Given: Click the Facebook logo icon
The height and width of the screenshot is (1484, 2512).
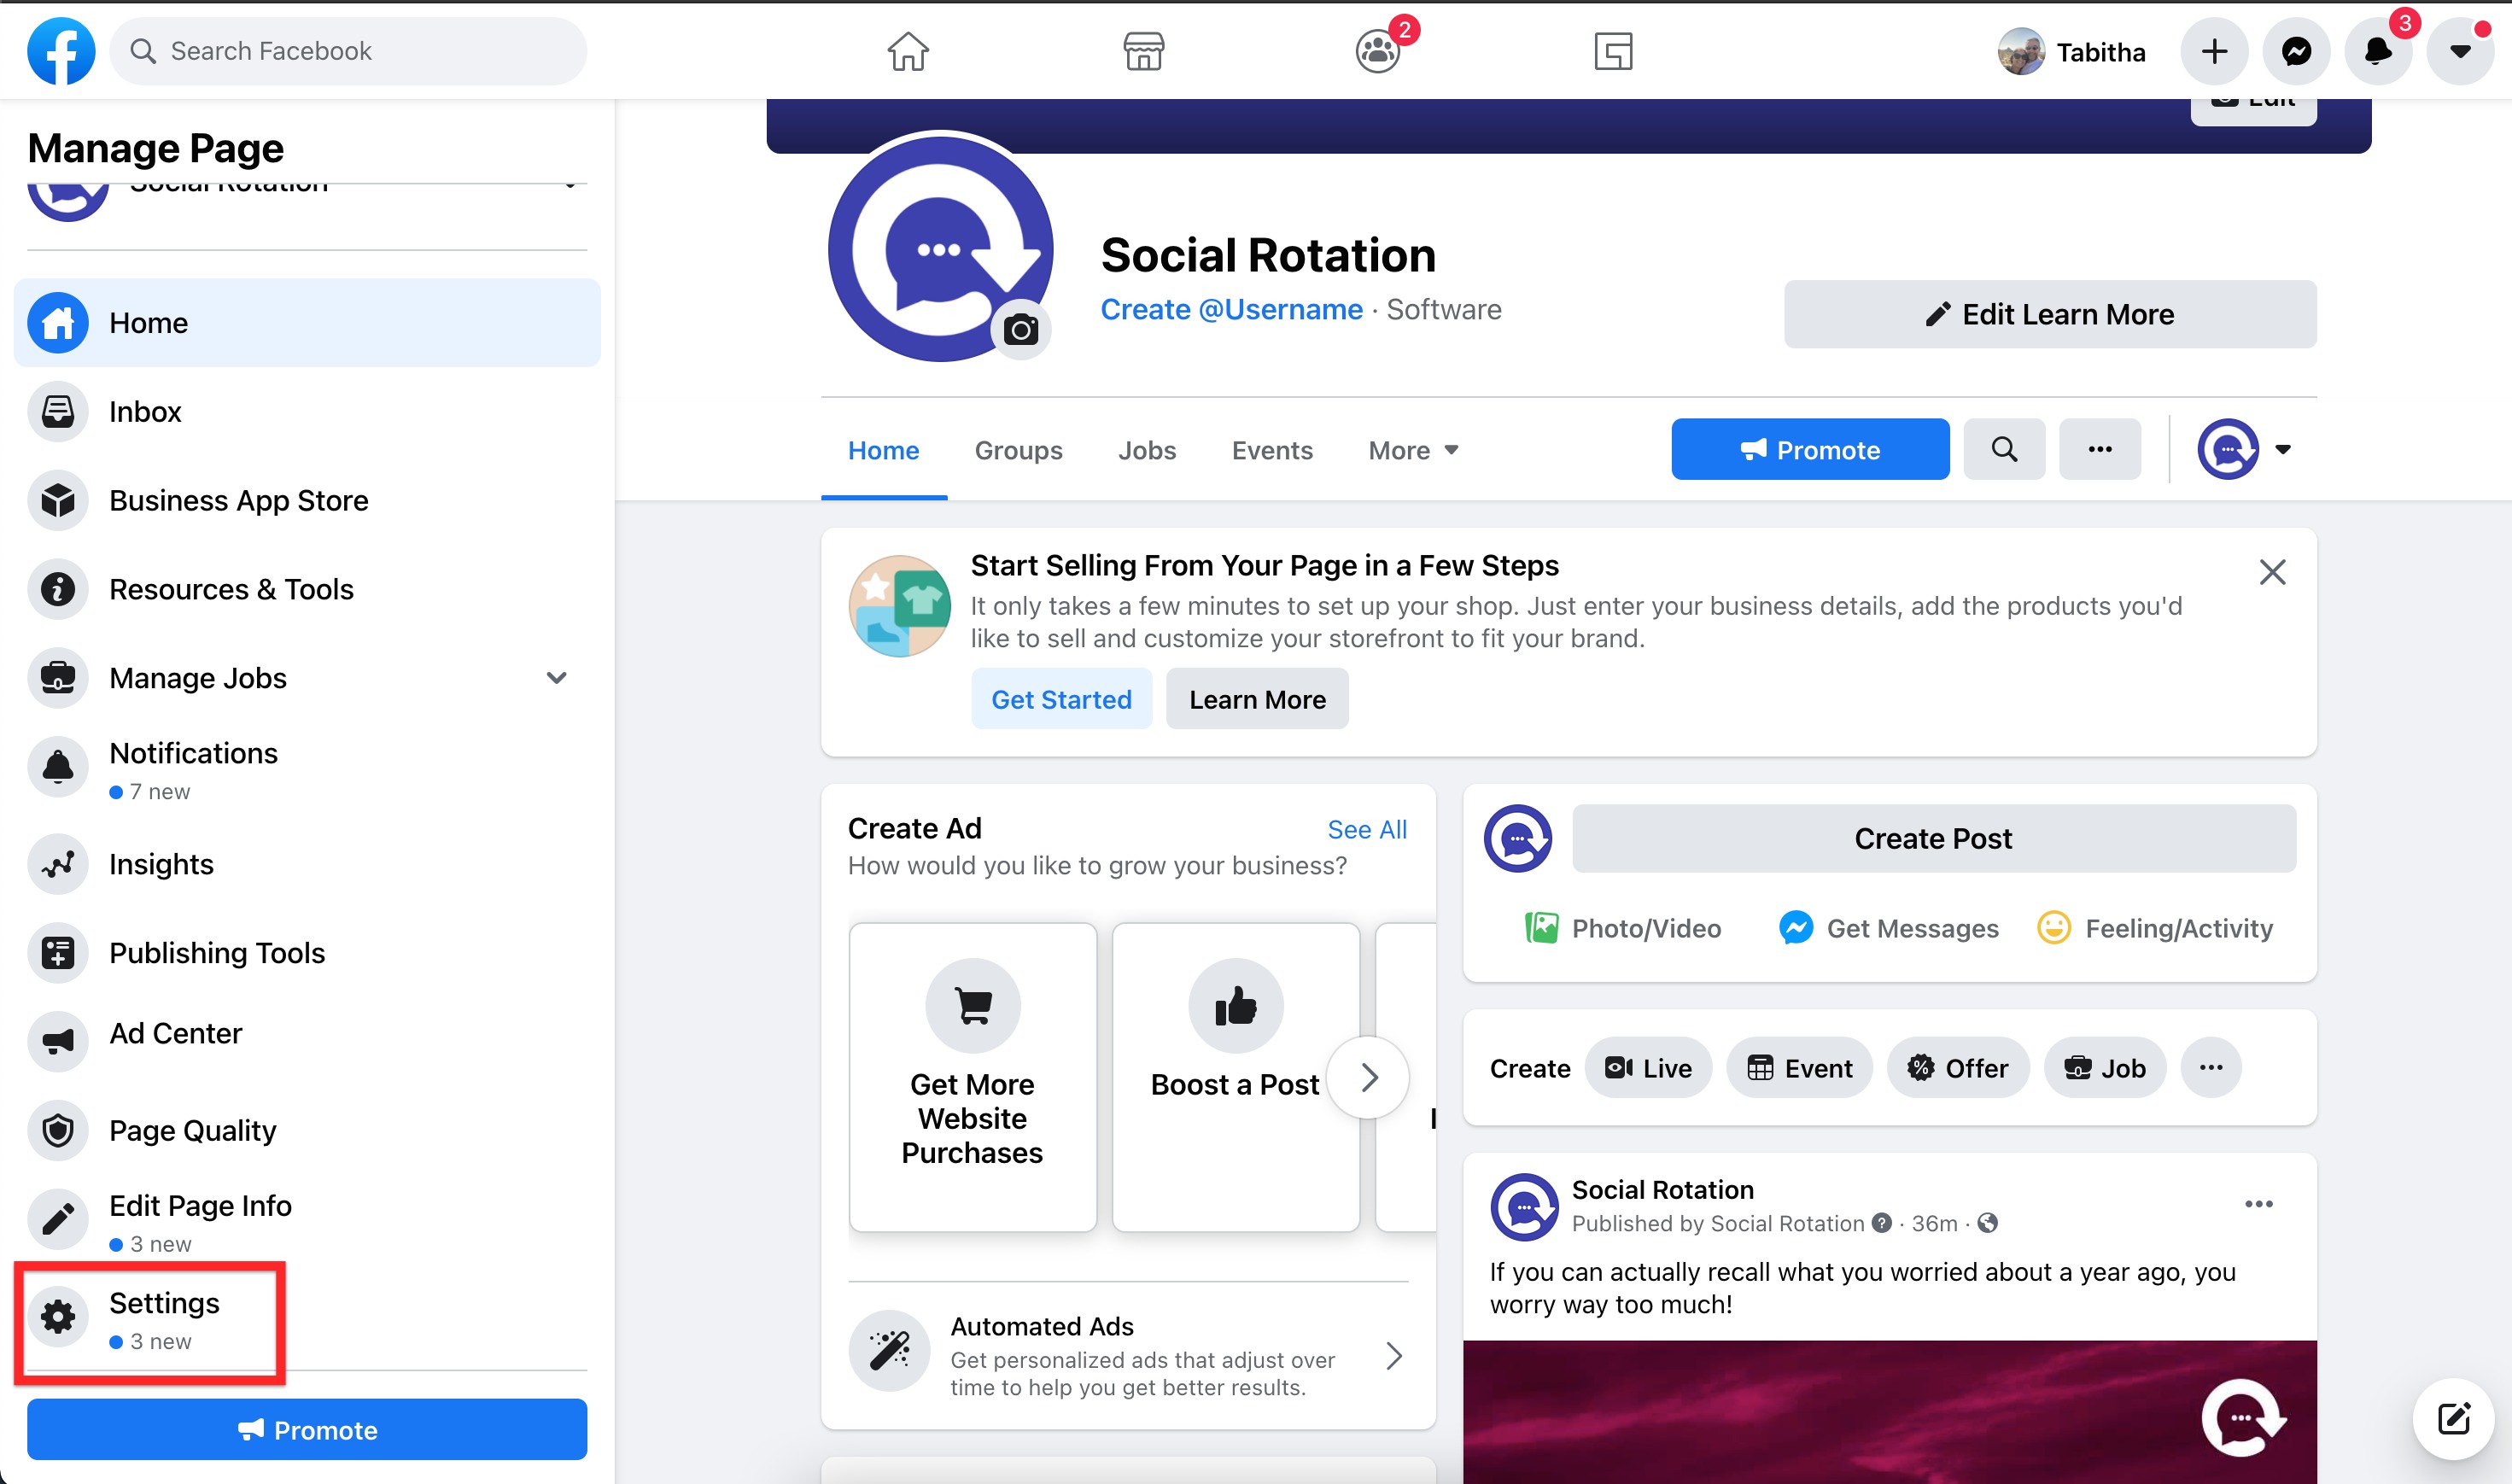Looking at the screenshot, I should tap(61, 51).
